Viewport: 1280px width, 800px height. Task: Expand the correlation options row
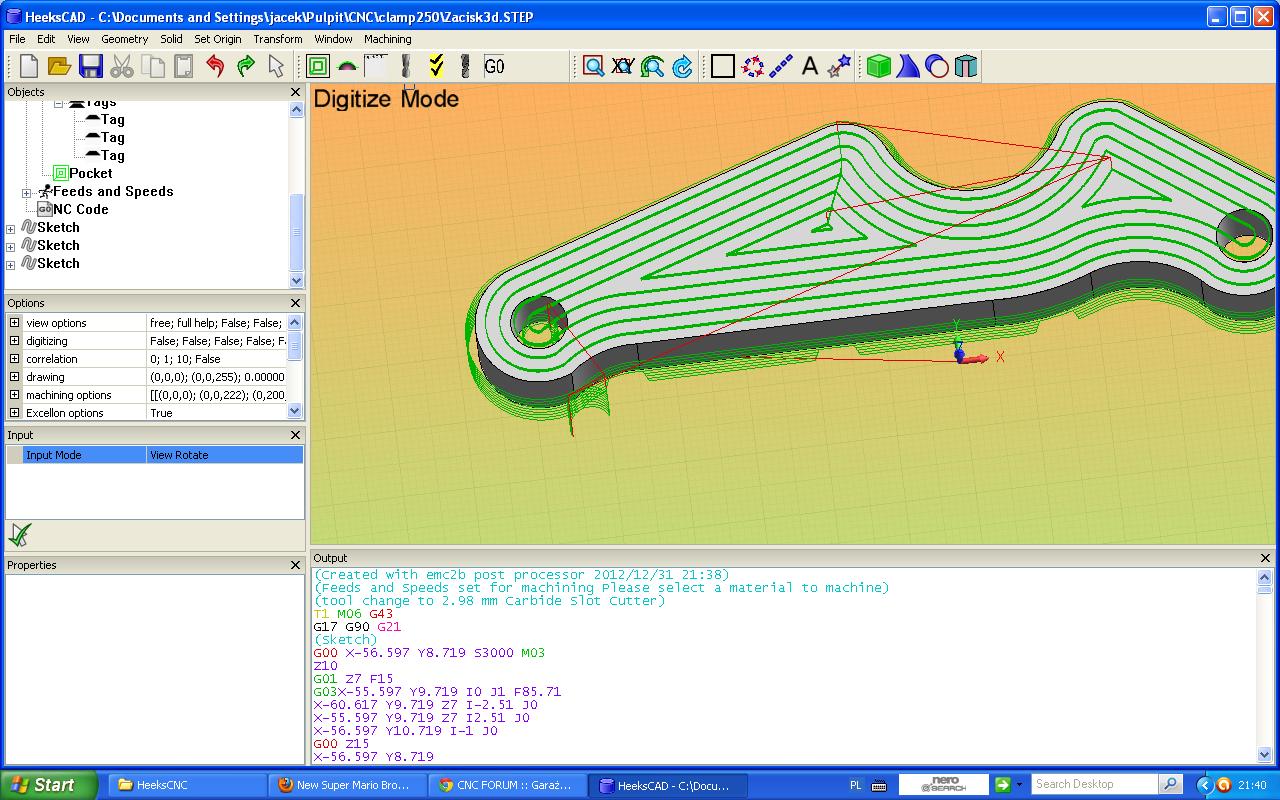click(14, 359)
